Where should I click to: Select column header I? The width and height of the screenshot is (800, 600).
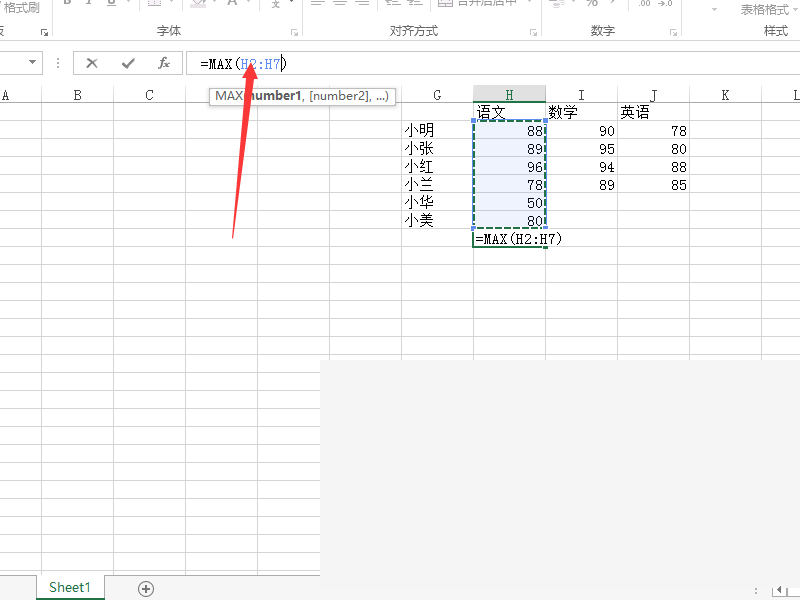click(x=581, y=95)
